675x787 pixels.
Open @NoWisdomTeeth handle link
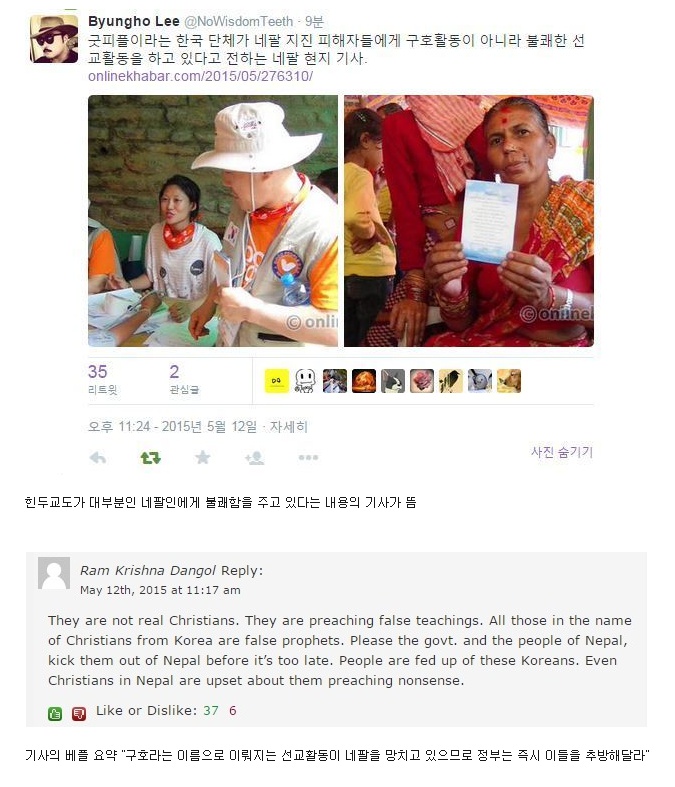tap(238, 22)
